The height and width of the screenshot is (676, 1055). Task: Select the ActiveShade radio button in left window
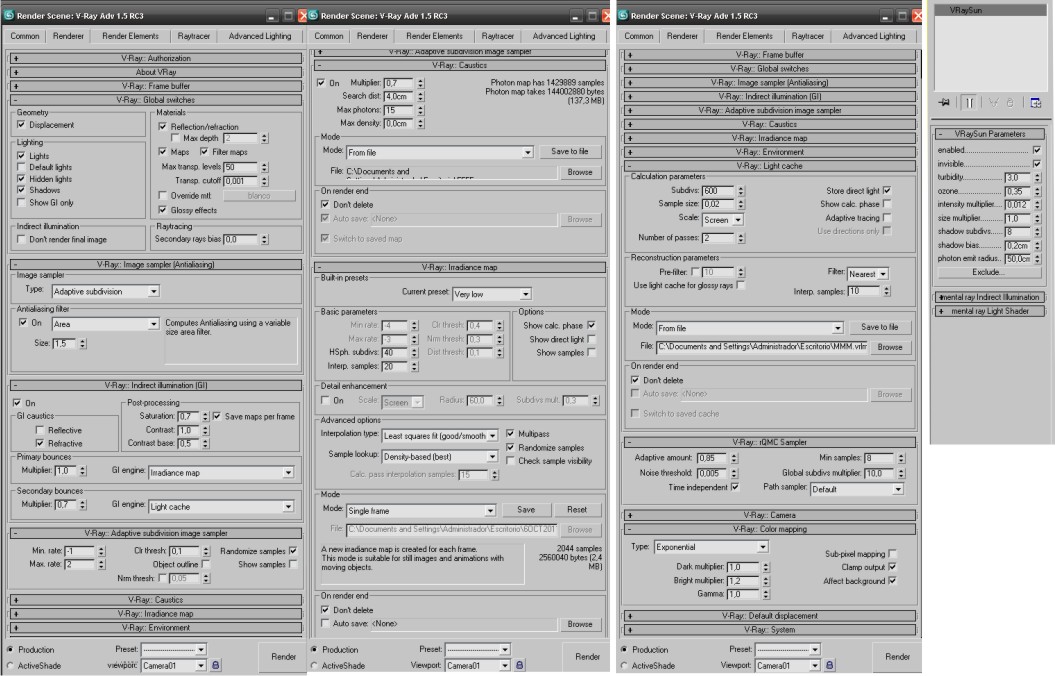point(10,665)
